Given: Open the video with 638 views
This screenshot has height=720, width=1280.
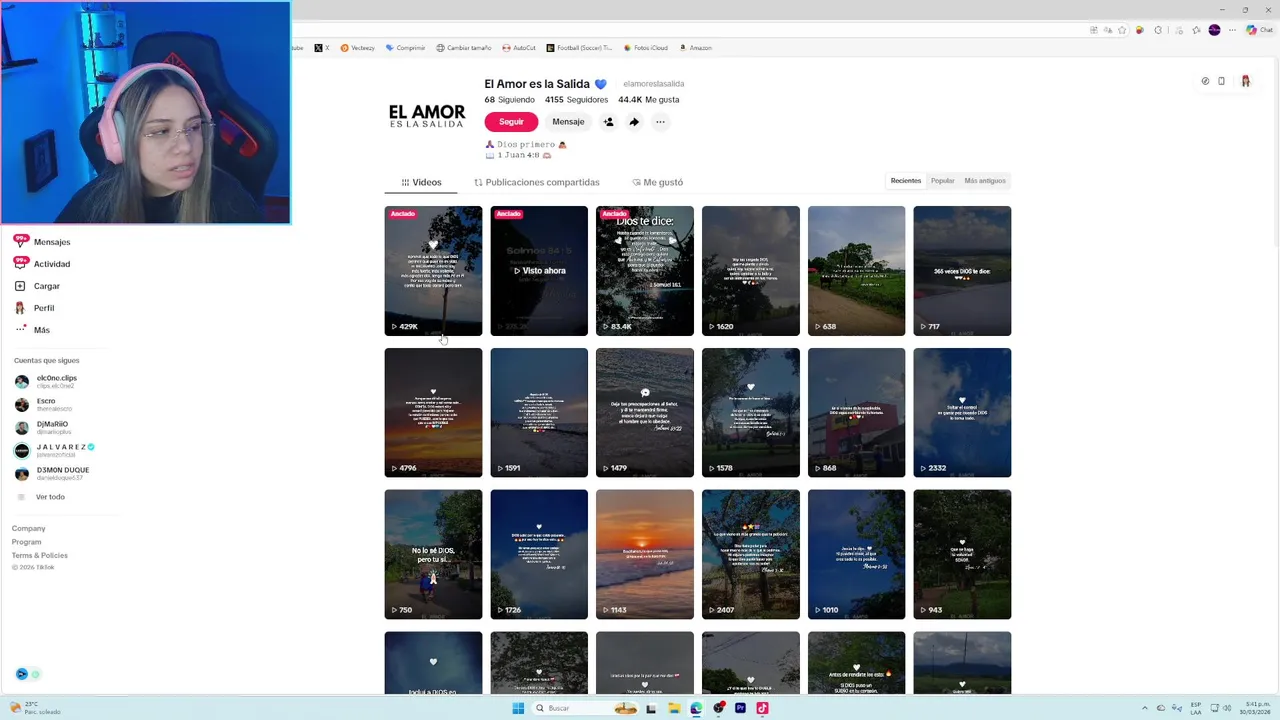Looking at the screenshot, I should point(857,271).
